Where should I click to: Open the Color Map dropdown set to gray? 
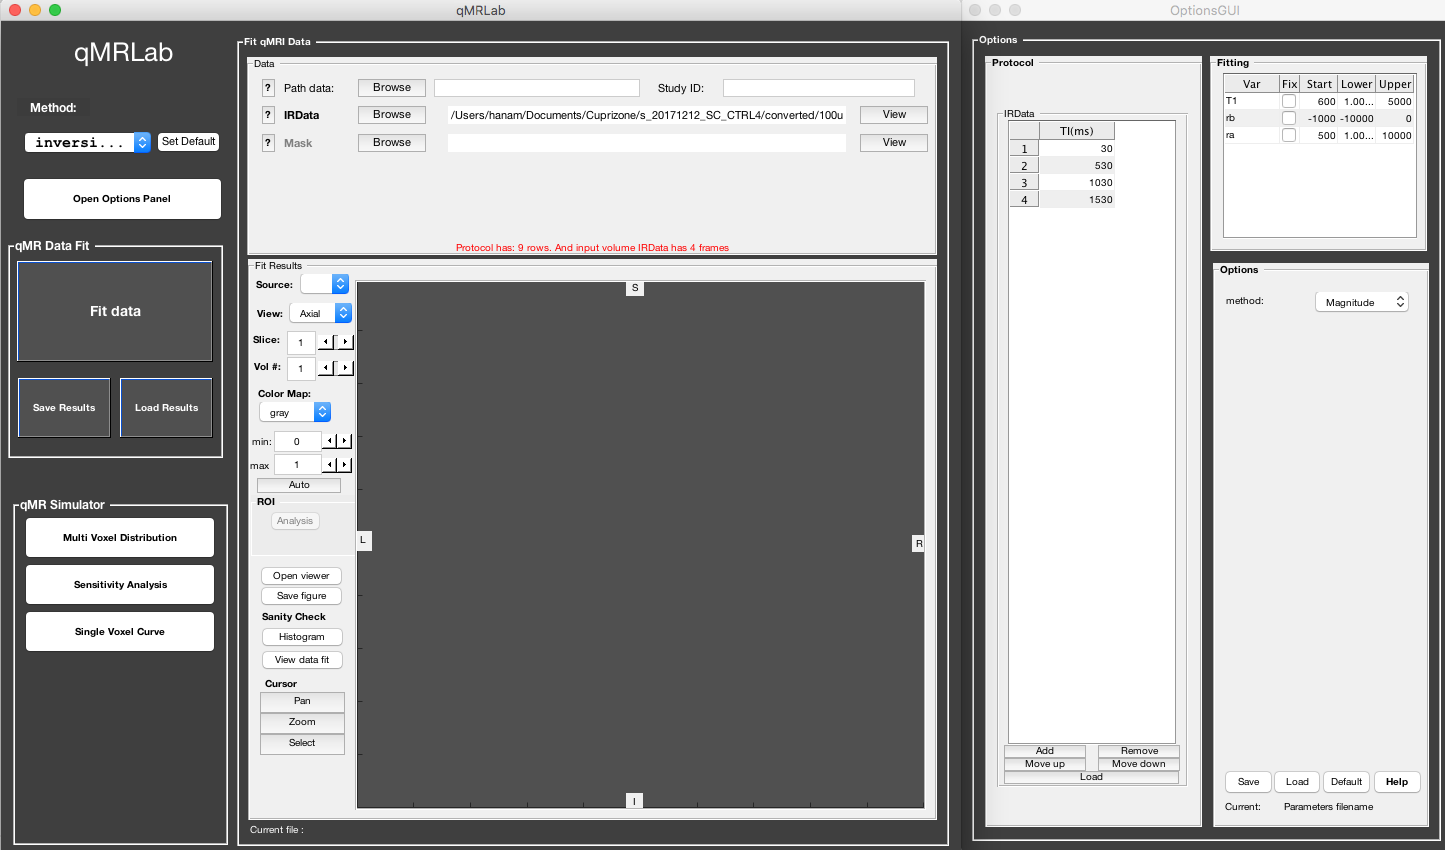tap(295, 412)
